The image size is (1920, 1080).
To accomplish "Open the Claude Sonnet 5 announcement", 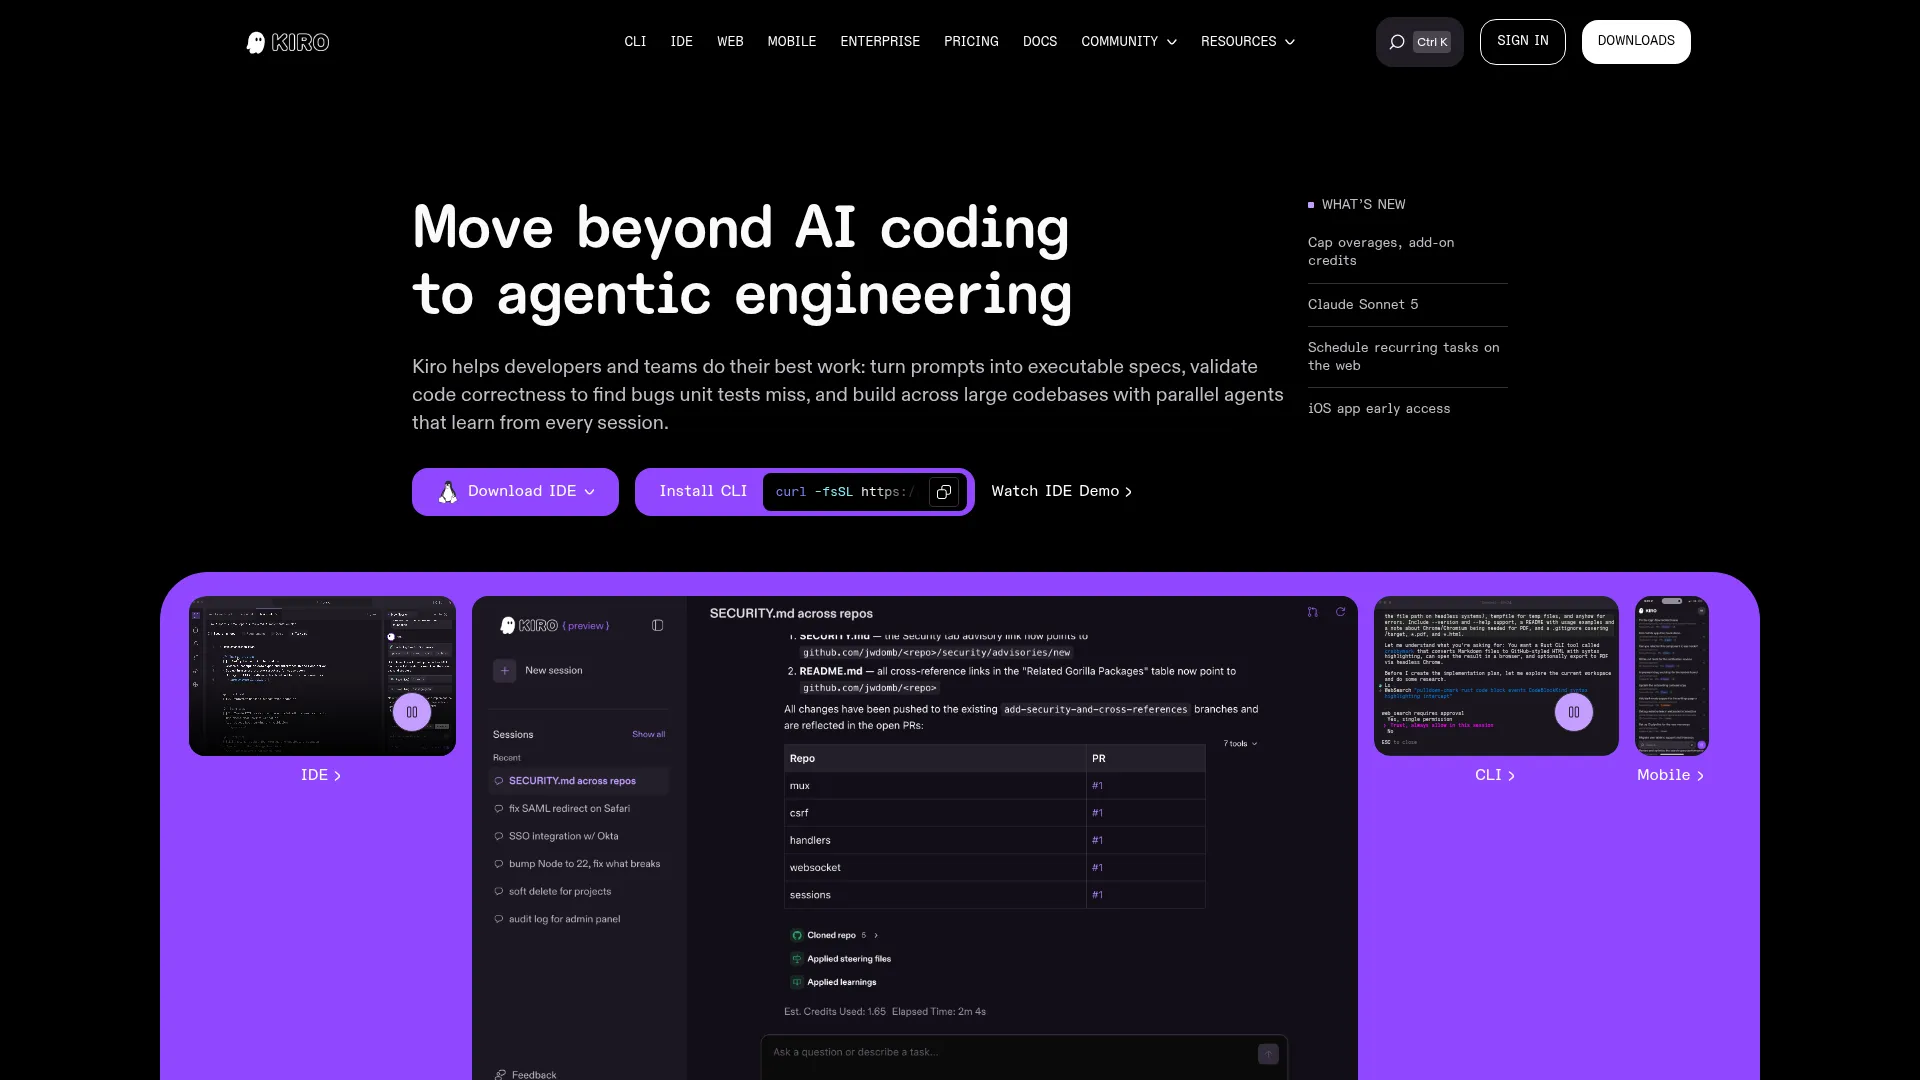I will (x=1363, y=305).
